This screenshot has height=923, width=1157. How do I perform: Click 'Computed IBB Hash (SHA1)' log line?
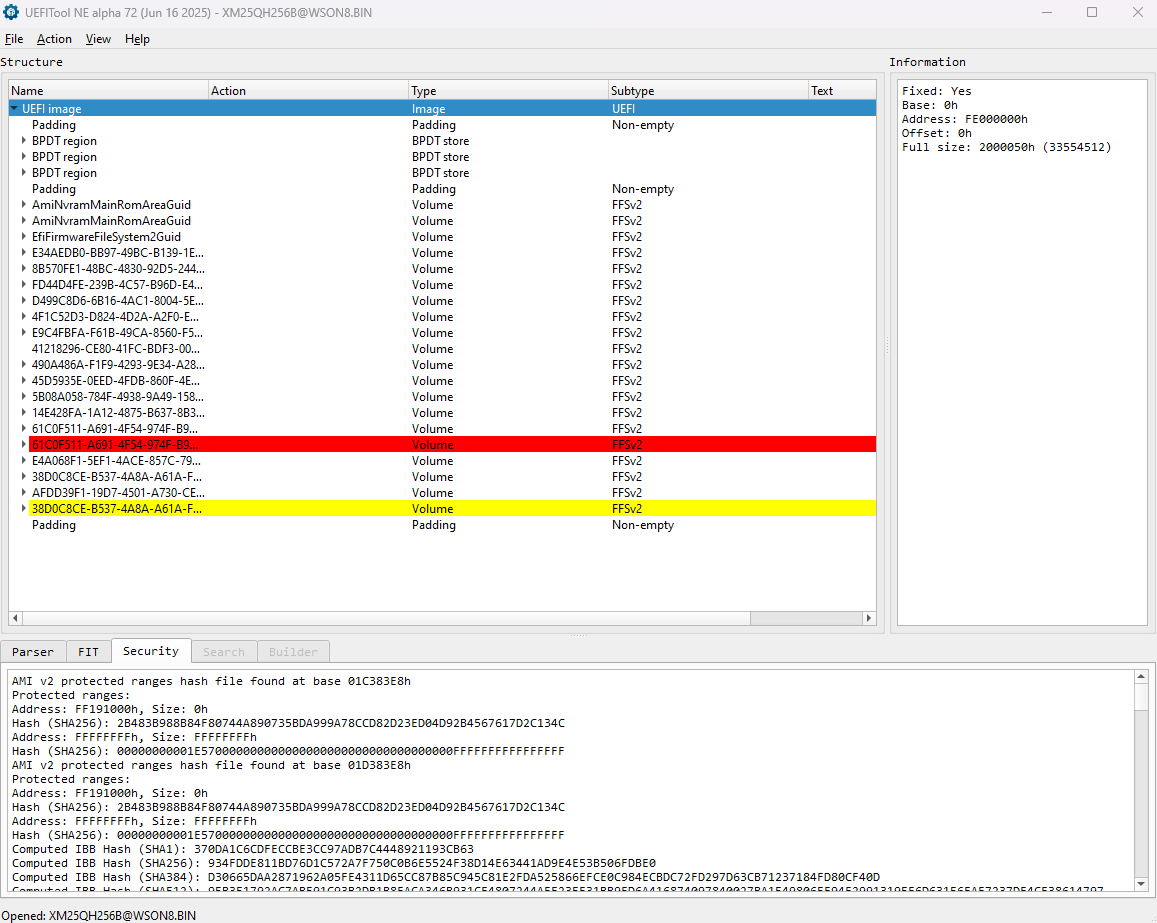point(243,849)
